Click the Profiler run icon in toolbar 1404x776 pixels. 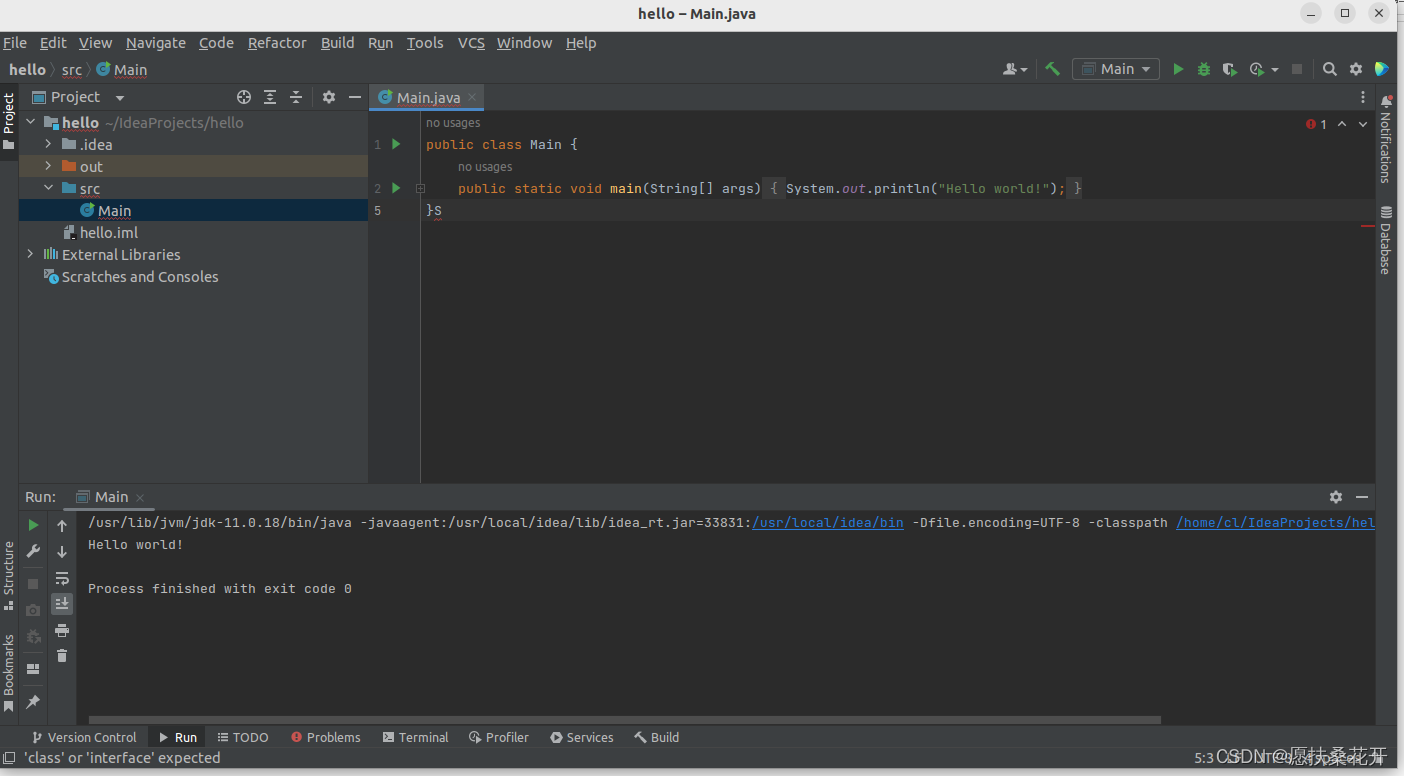pos(1257,69)
